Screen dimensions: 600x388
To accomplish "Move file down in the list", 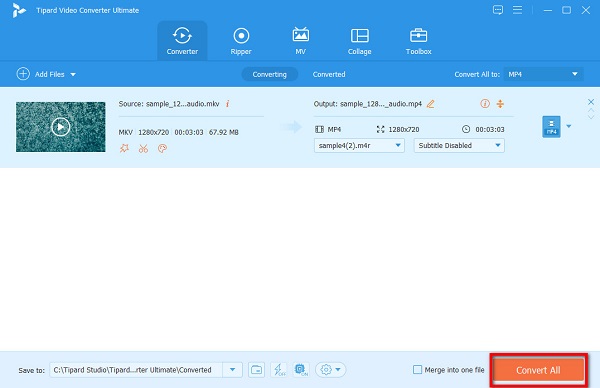I will (591, 117).
